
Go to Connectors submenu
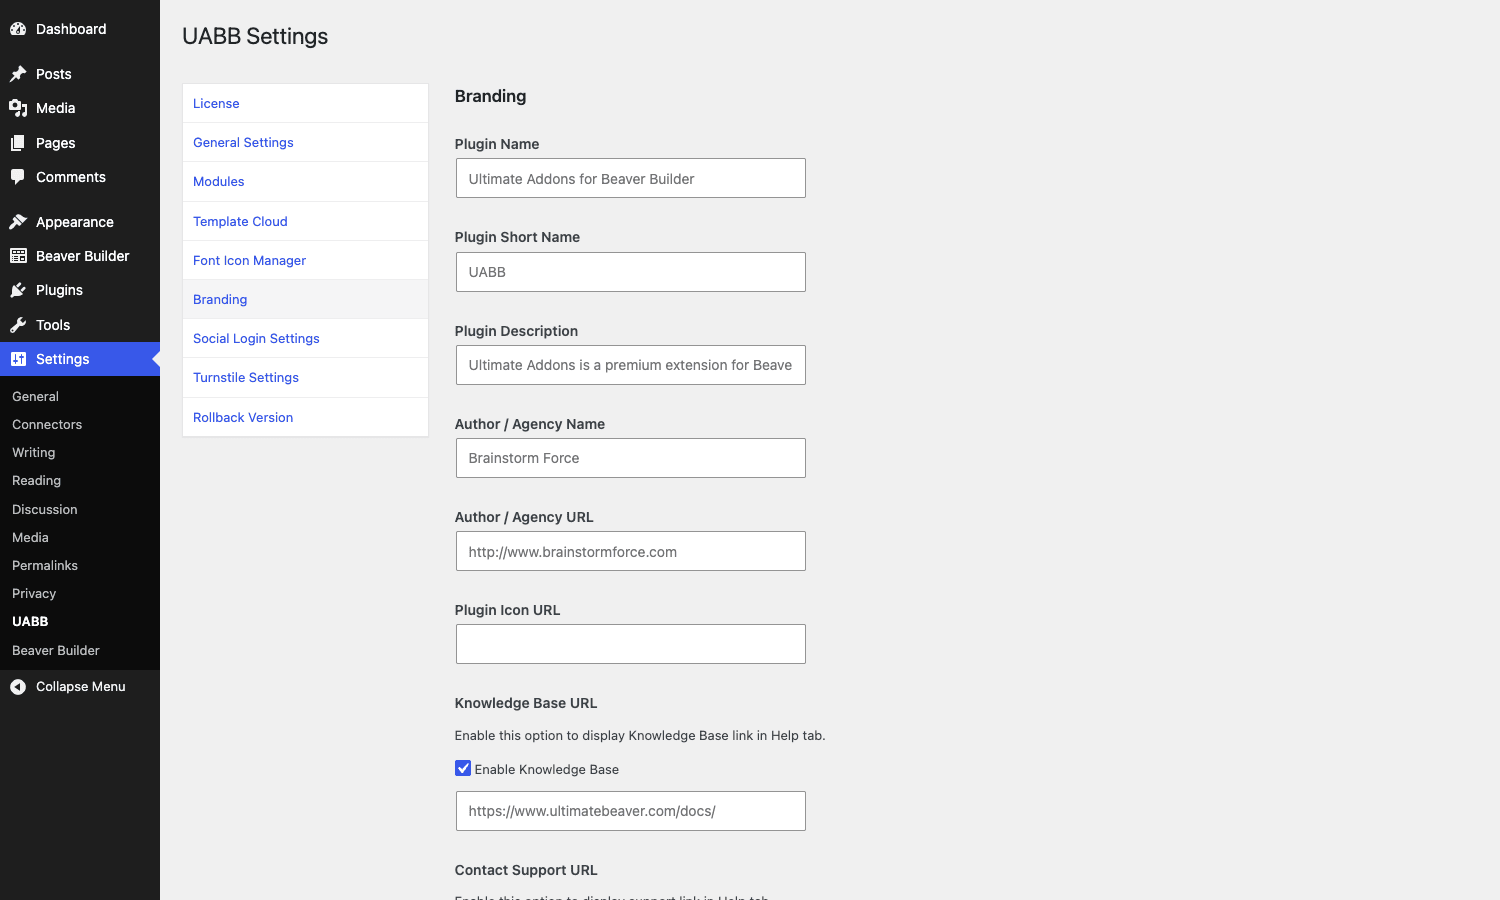[47, 424]
